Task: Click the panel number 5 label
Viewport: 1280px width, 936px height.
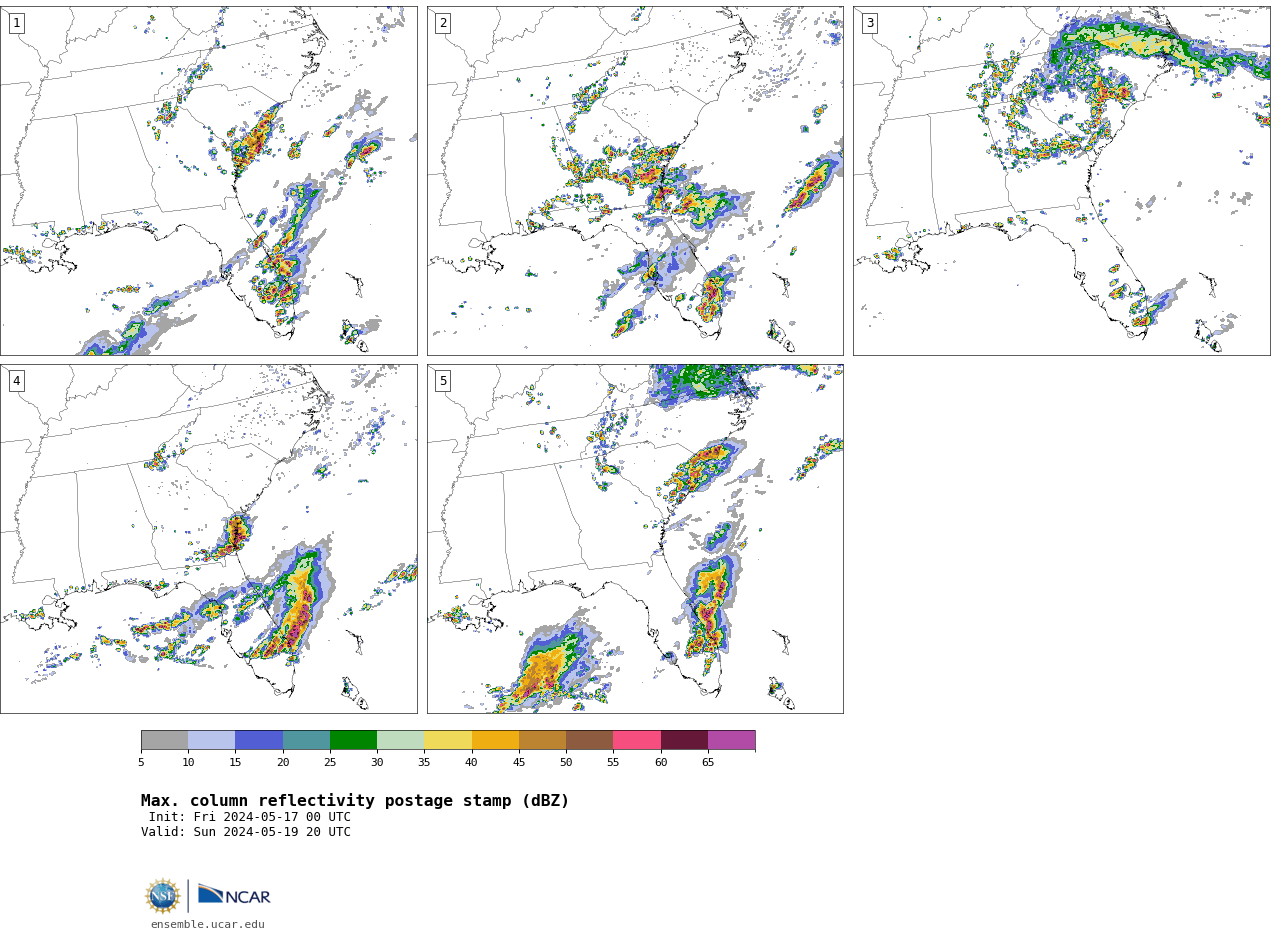Action: tap(443, 381)
